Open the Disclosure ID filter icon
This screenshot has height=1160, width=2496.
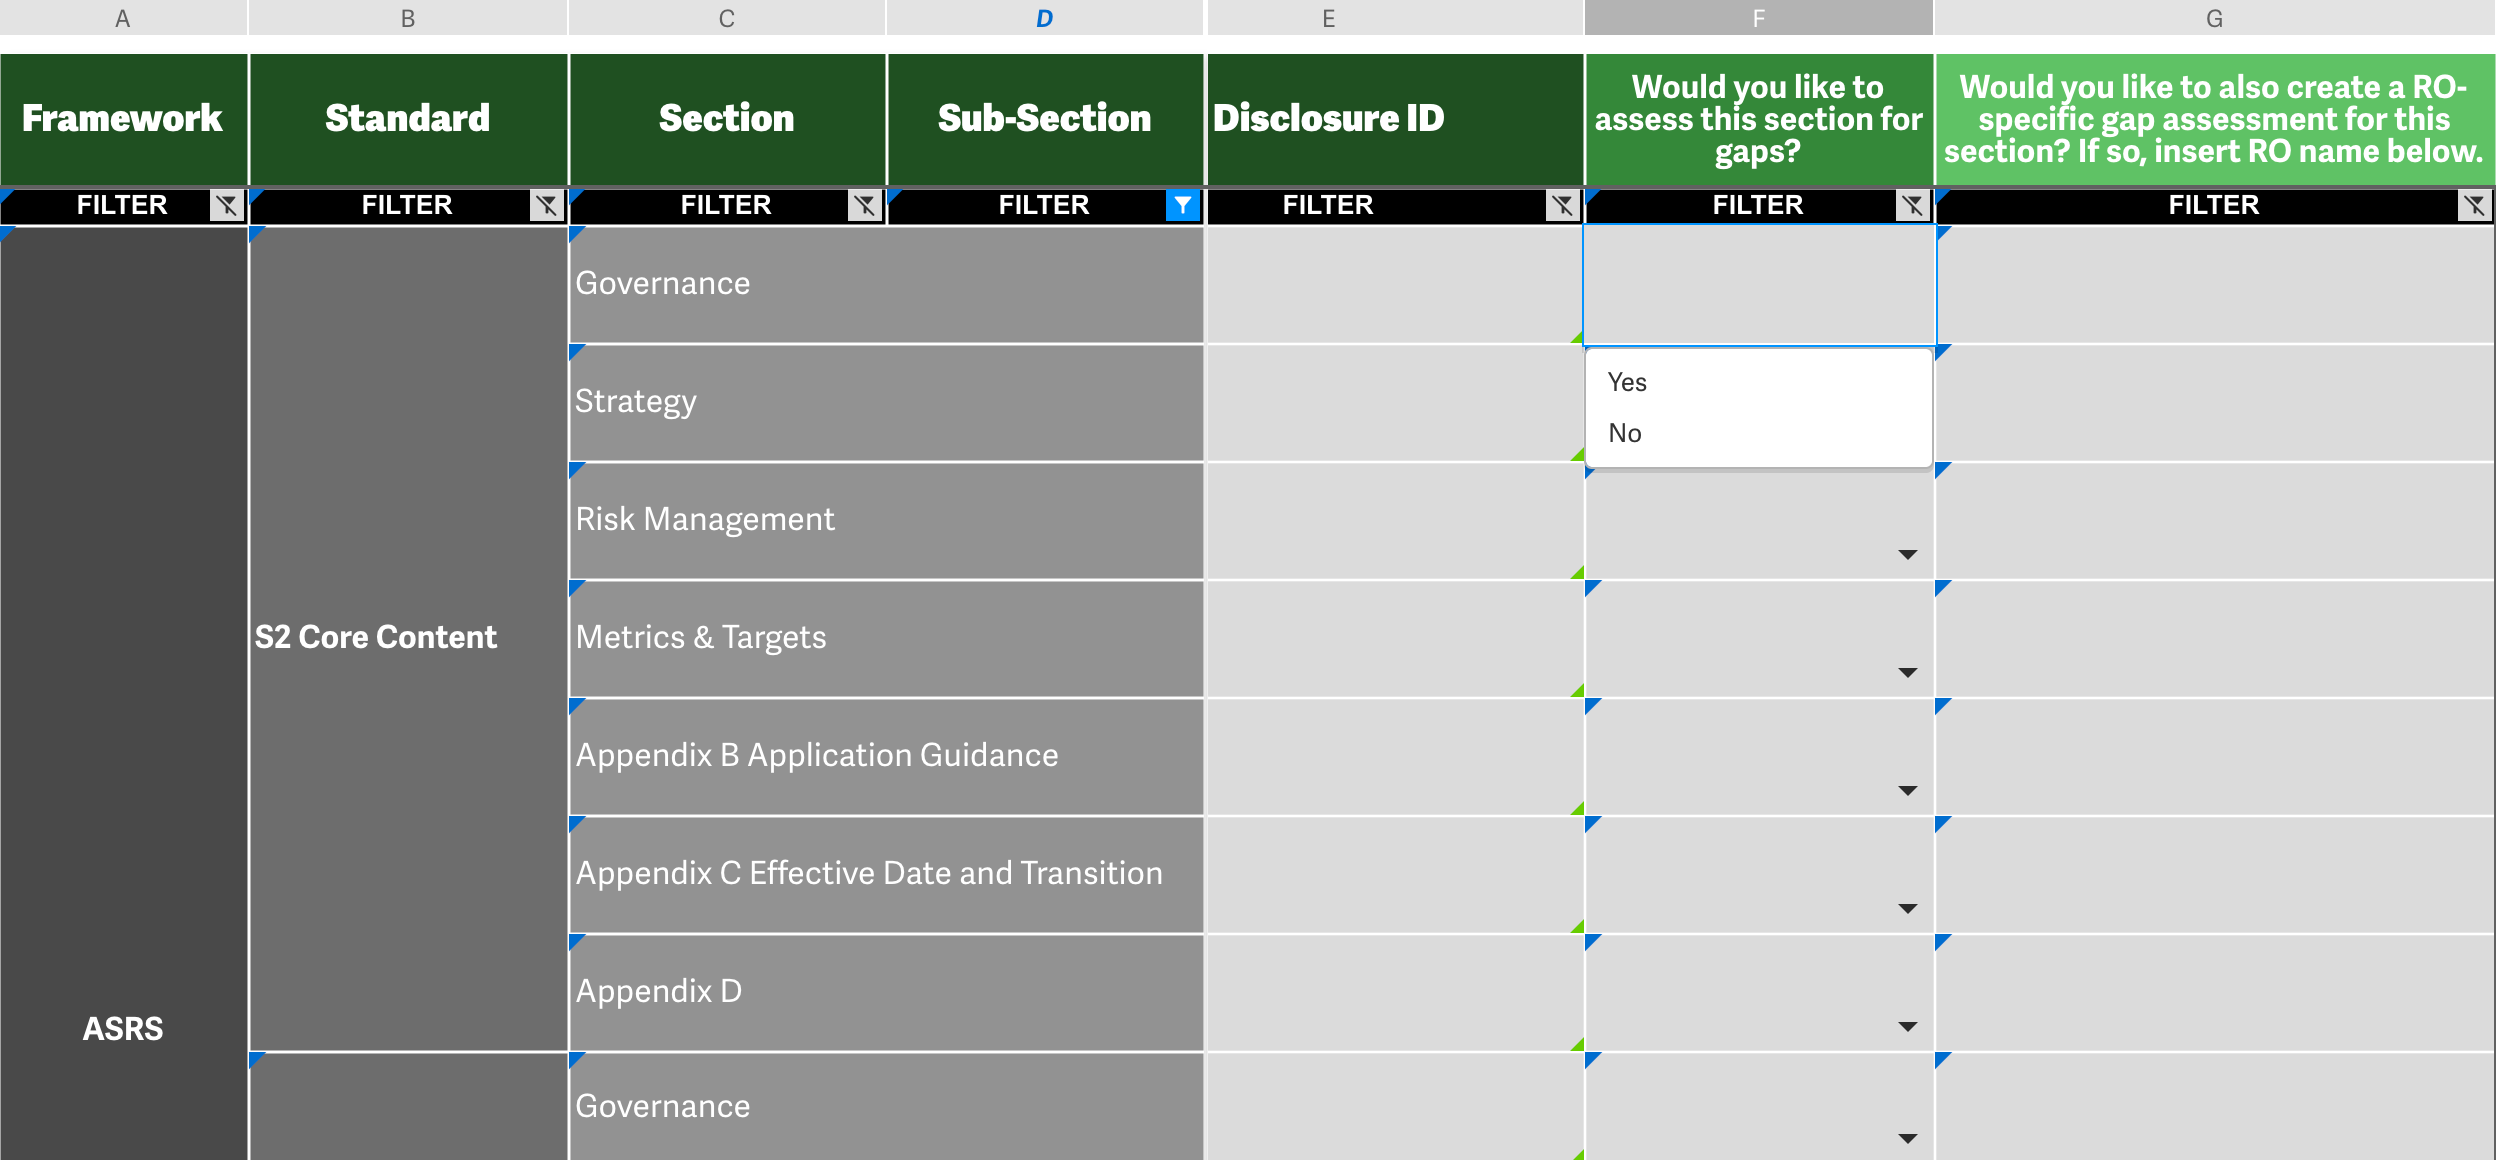click(x=1562, y=205)
